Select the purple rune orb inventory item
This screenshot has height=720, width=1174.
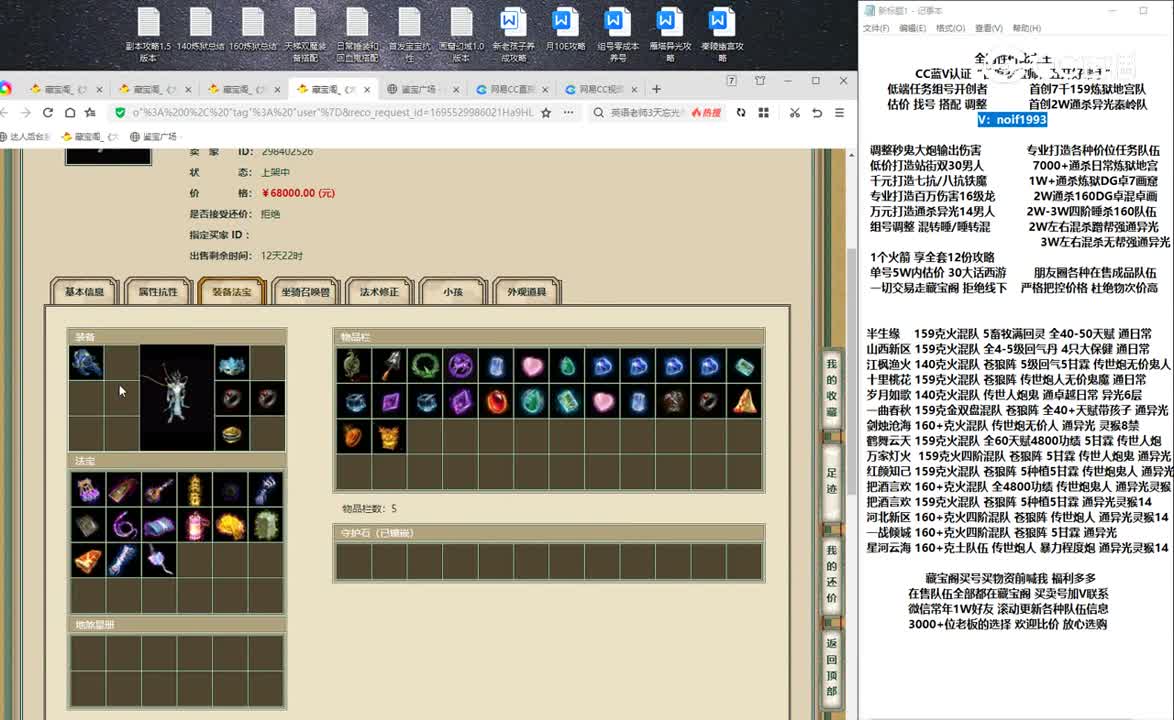tap(460, 365)
